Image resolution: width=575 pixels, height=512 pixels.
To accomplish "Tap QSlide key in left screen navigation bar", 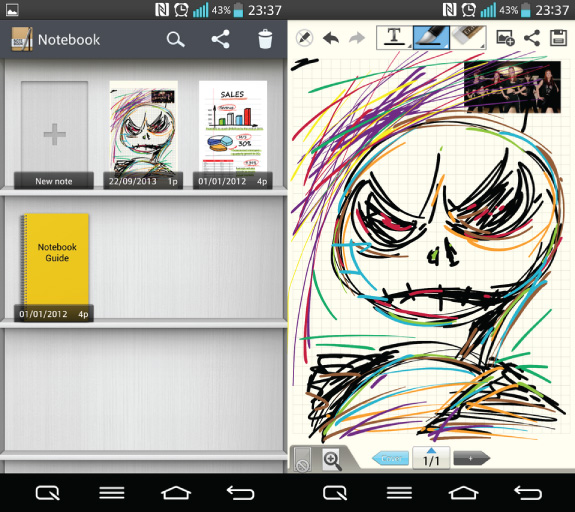I will tap(48, 493).
